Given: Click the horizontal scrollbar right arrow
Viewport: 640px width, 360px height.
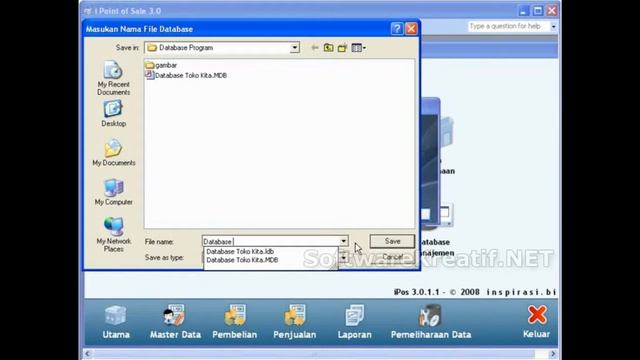Looking at the screenshot, I should (x=553, y=353).
